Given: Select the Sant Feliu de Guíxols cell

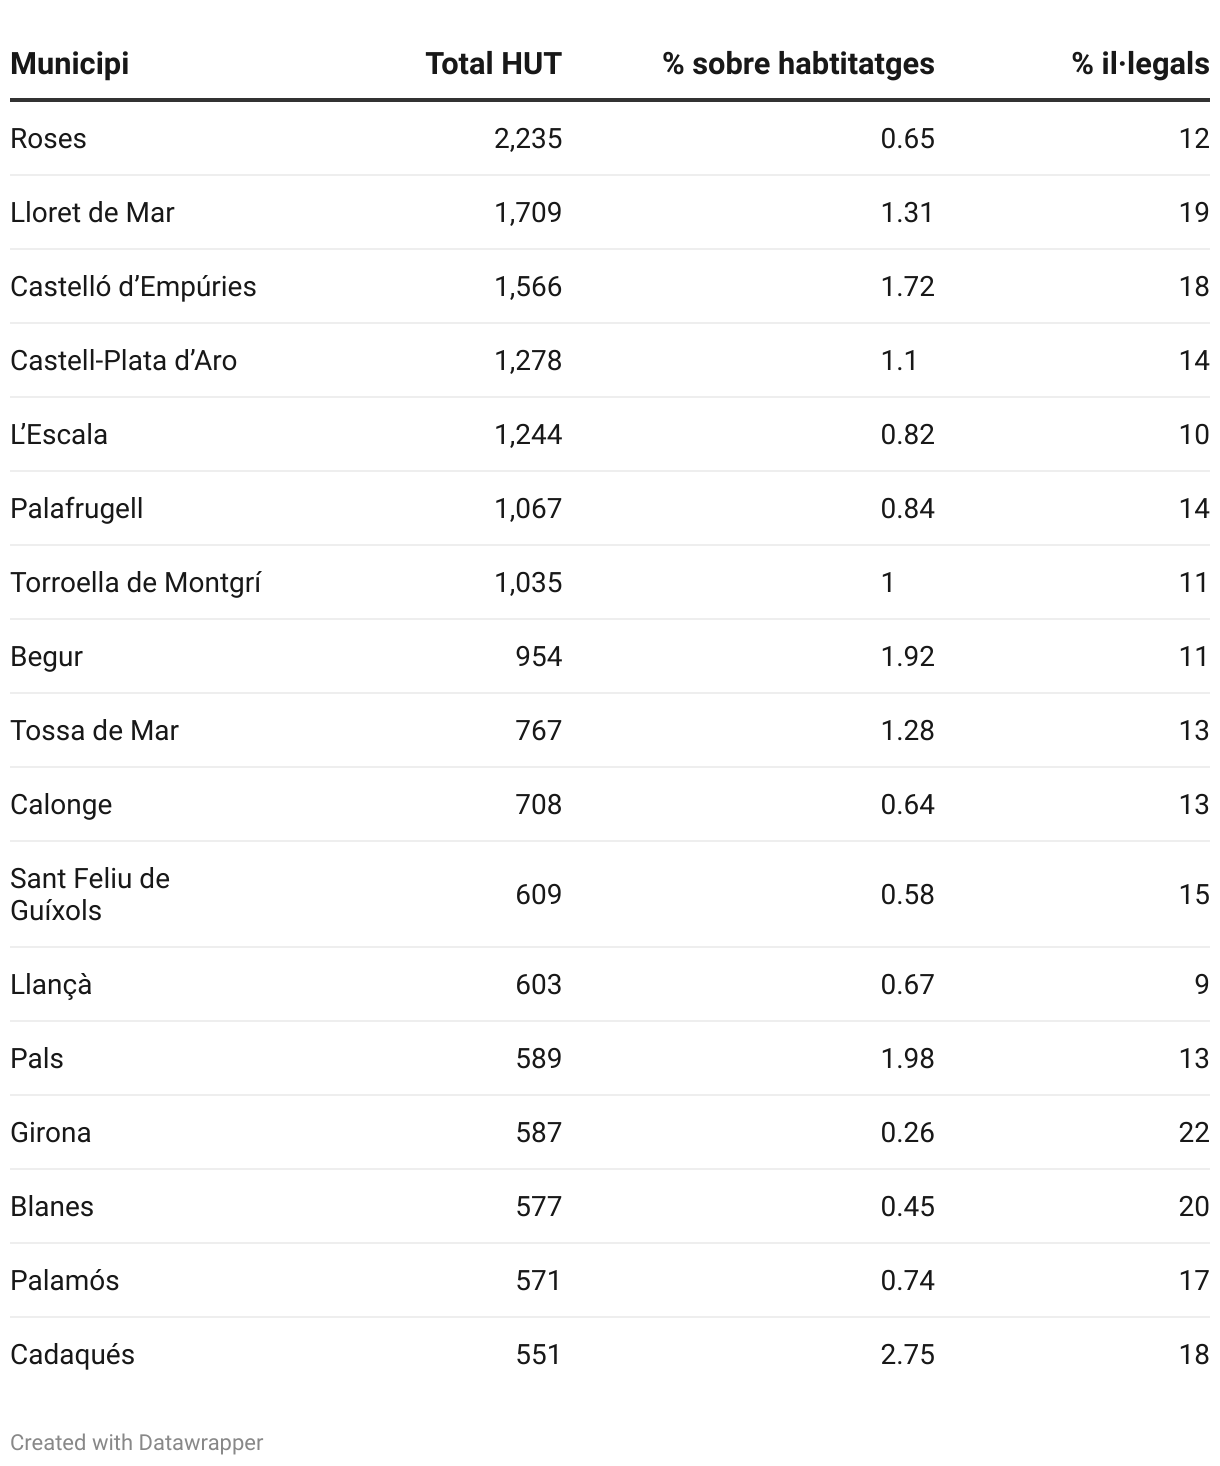Looking at the screenshot, I should click(90, 894).
